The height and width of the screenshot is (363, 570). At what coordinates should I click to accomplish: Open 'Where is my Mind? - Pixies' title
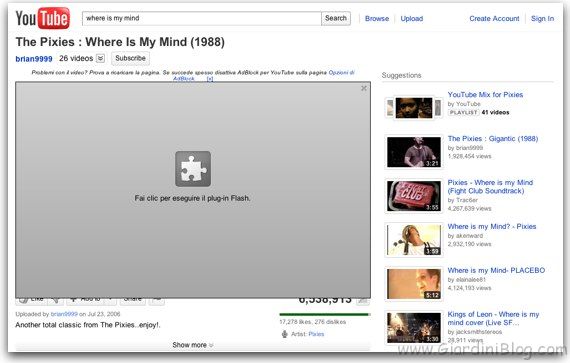coord(492,226)
